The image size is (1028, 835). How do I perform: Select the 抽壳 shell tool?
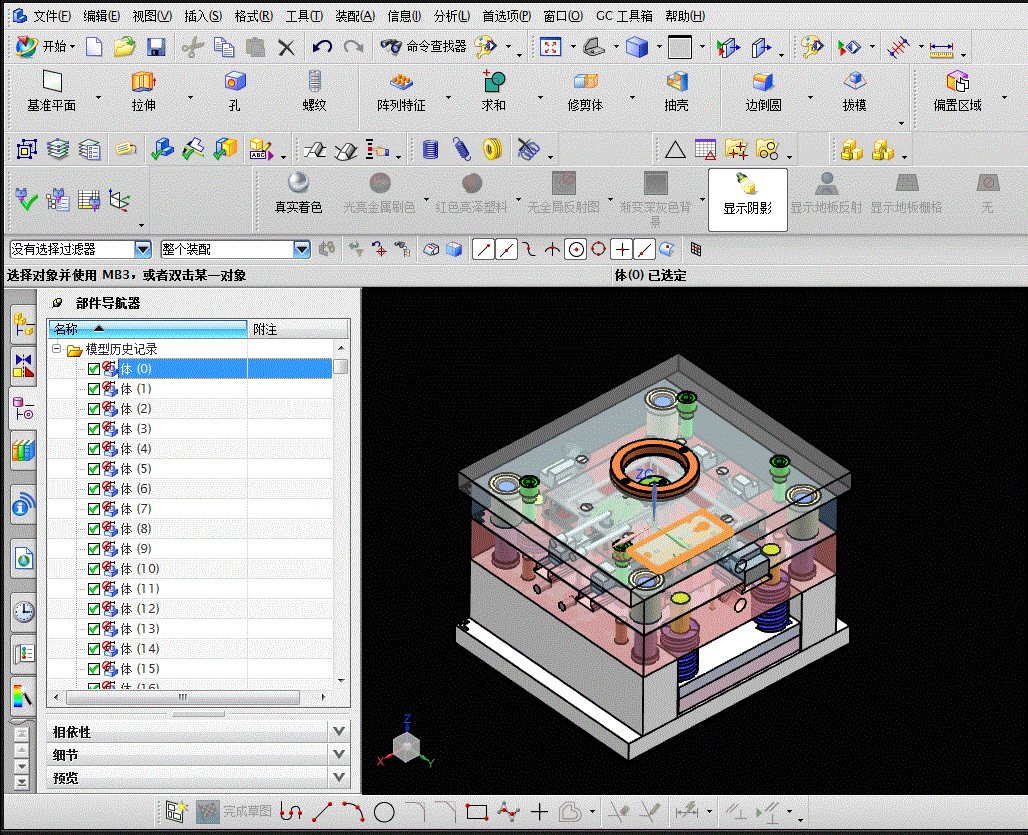pyautogui.click(x=676, y=92)
